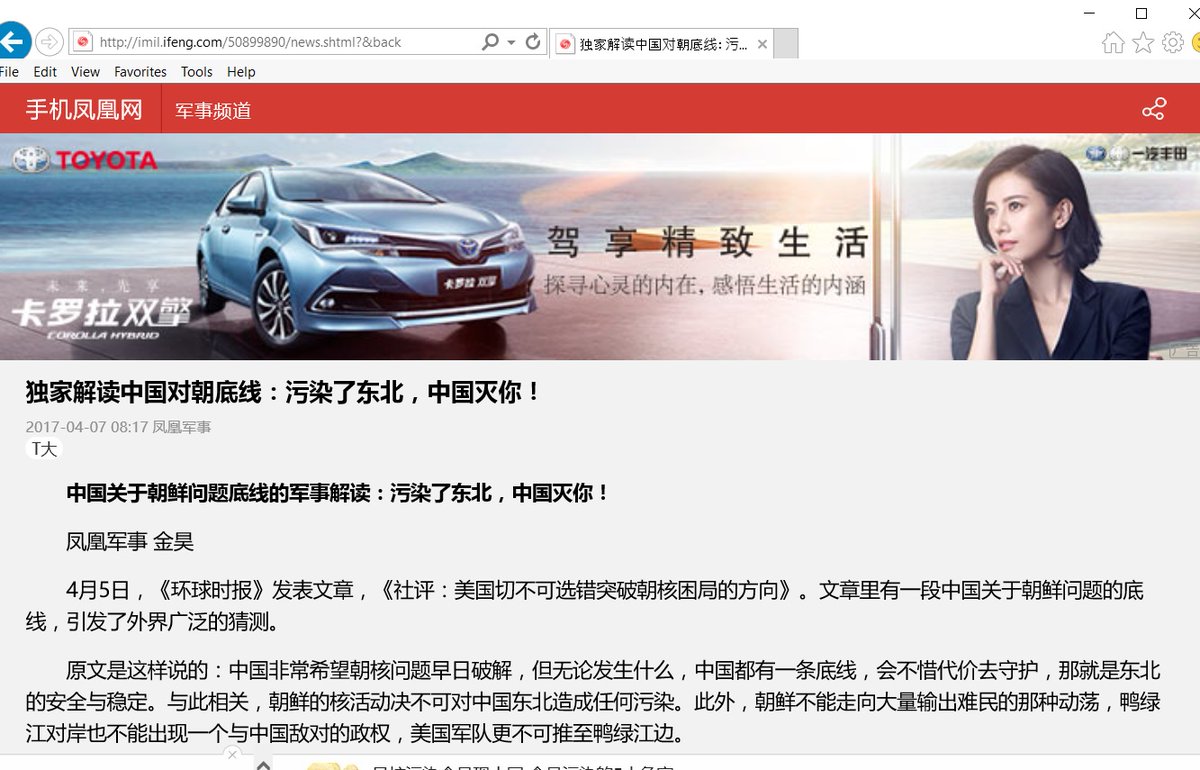Click the 凤凰军事 source label beside date
1200x770 pixels.
pos(182,427)
